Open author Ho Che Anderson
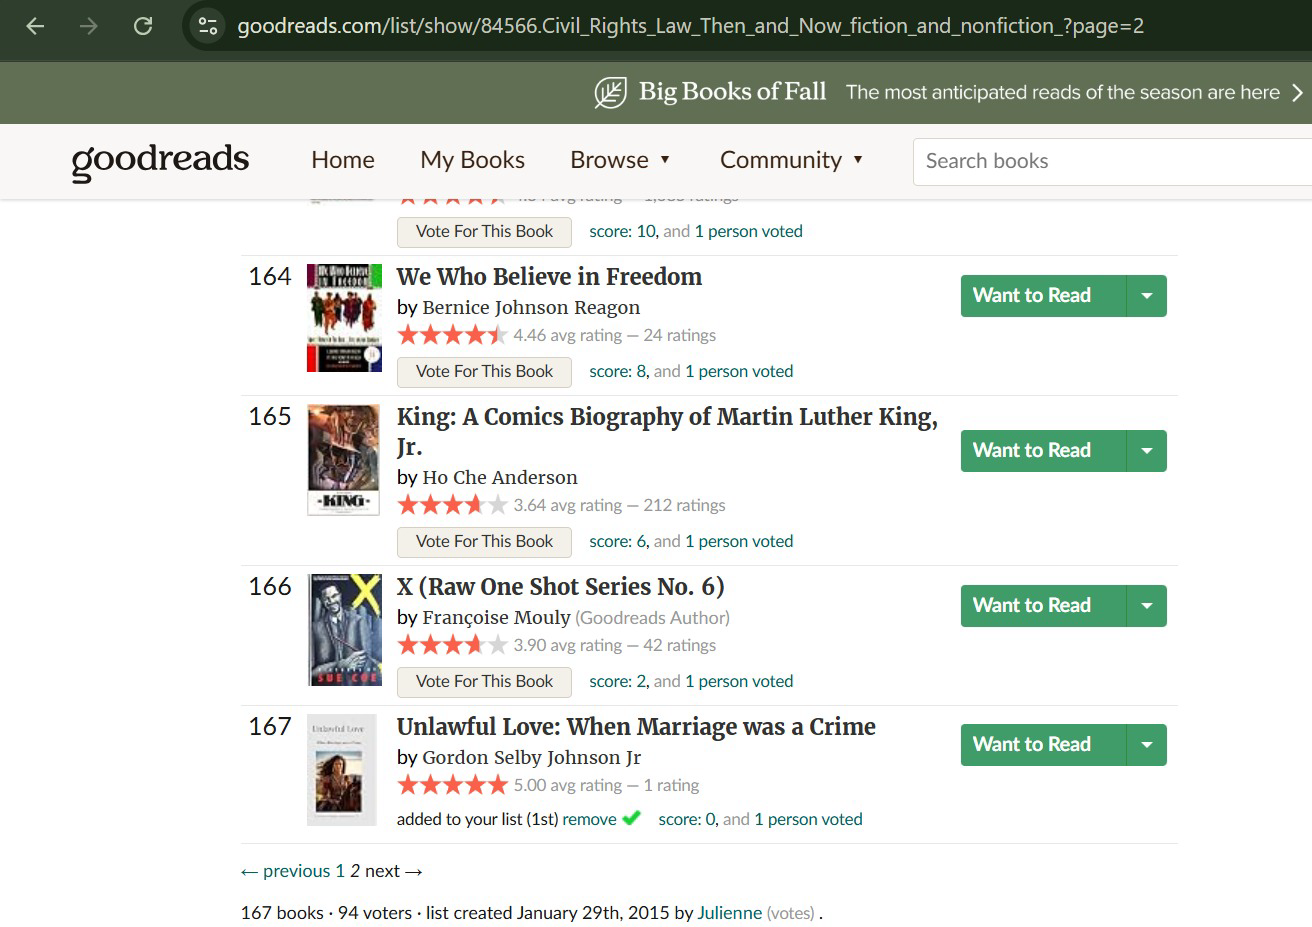Image resolution: width=1312 pixels, height=927 pixels. point(500,477)
